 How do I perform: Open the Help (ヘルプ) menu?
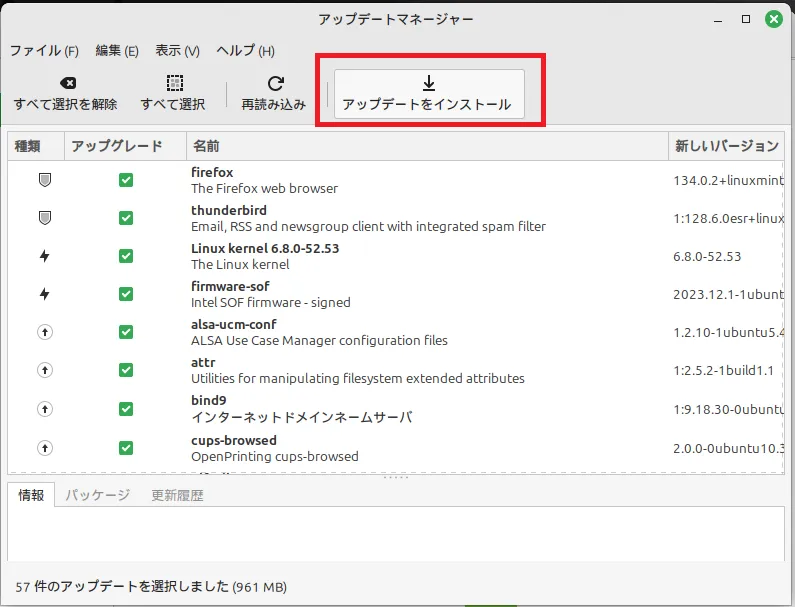(x=245, y=51)
